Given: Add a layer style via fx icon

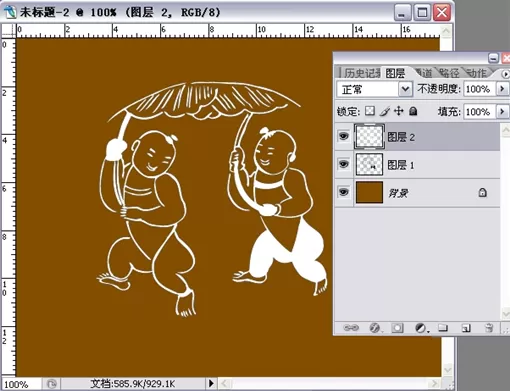Looking at the screenshot, I should pyautogui.click(x=375, y=328).
